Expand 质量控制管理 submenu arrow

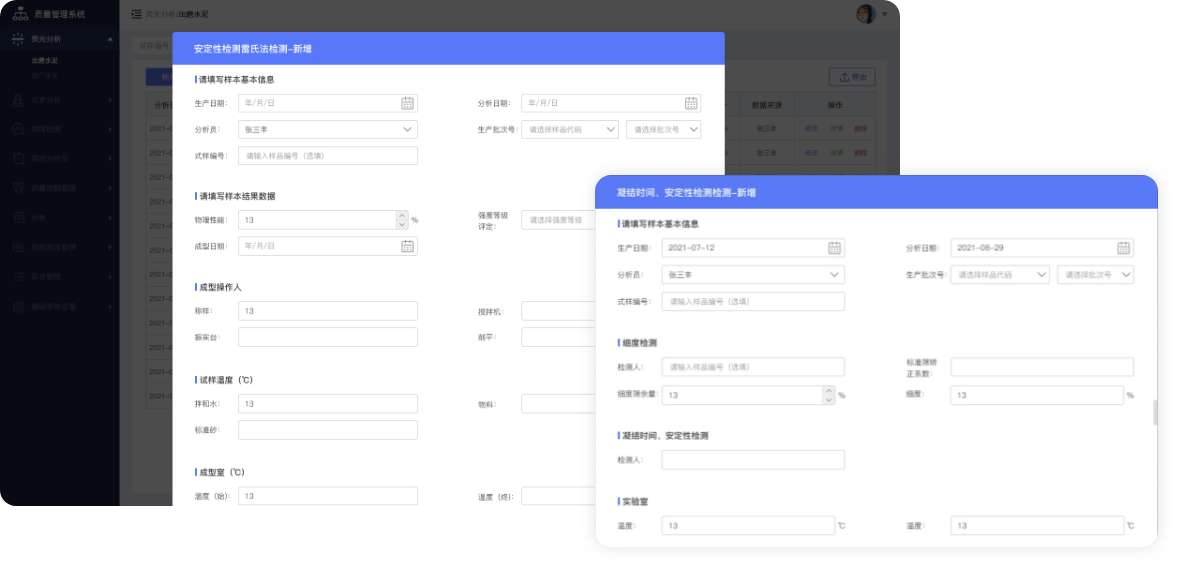[x=110, y=187]
